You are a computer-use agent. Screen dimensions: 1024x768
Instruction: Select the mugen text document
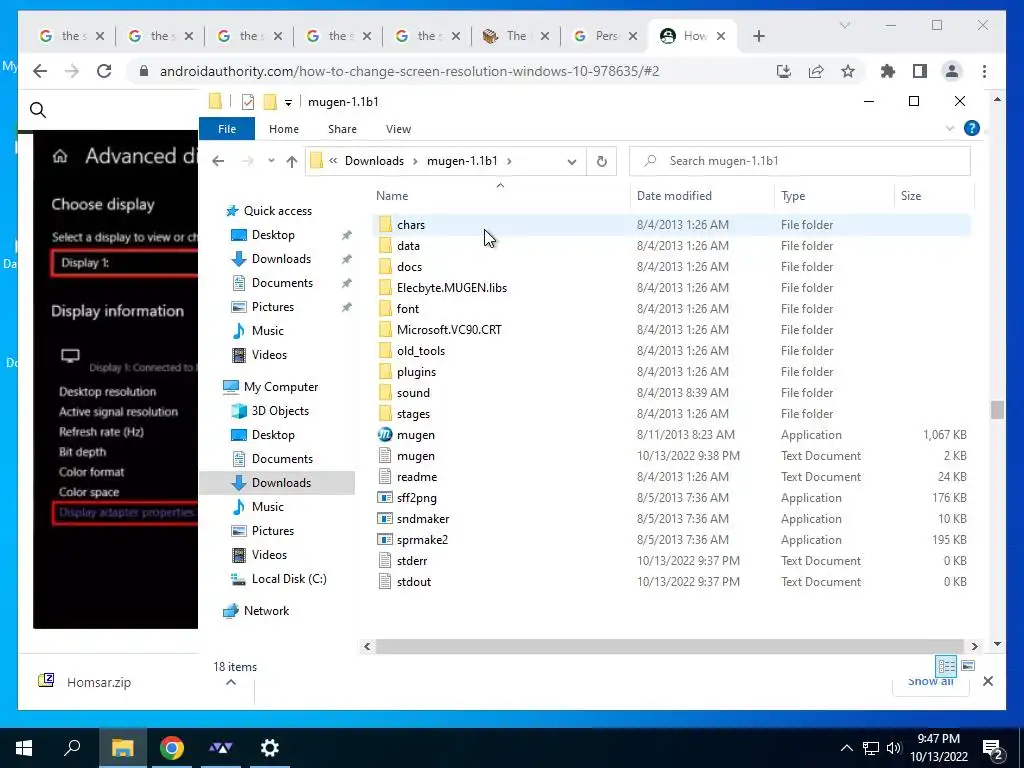pos(415,456)
